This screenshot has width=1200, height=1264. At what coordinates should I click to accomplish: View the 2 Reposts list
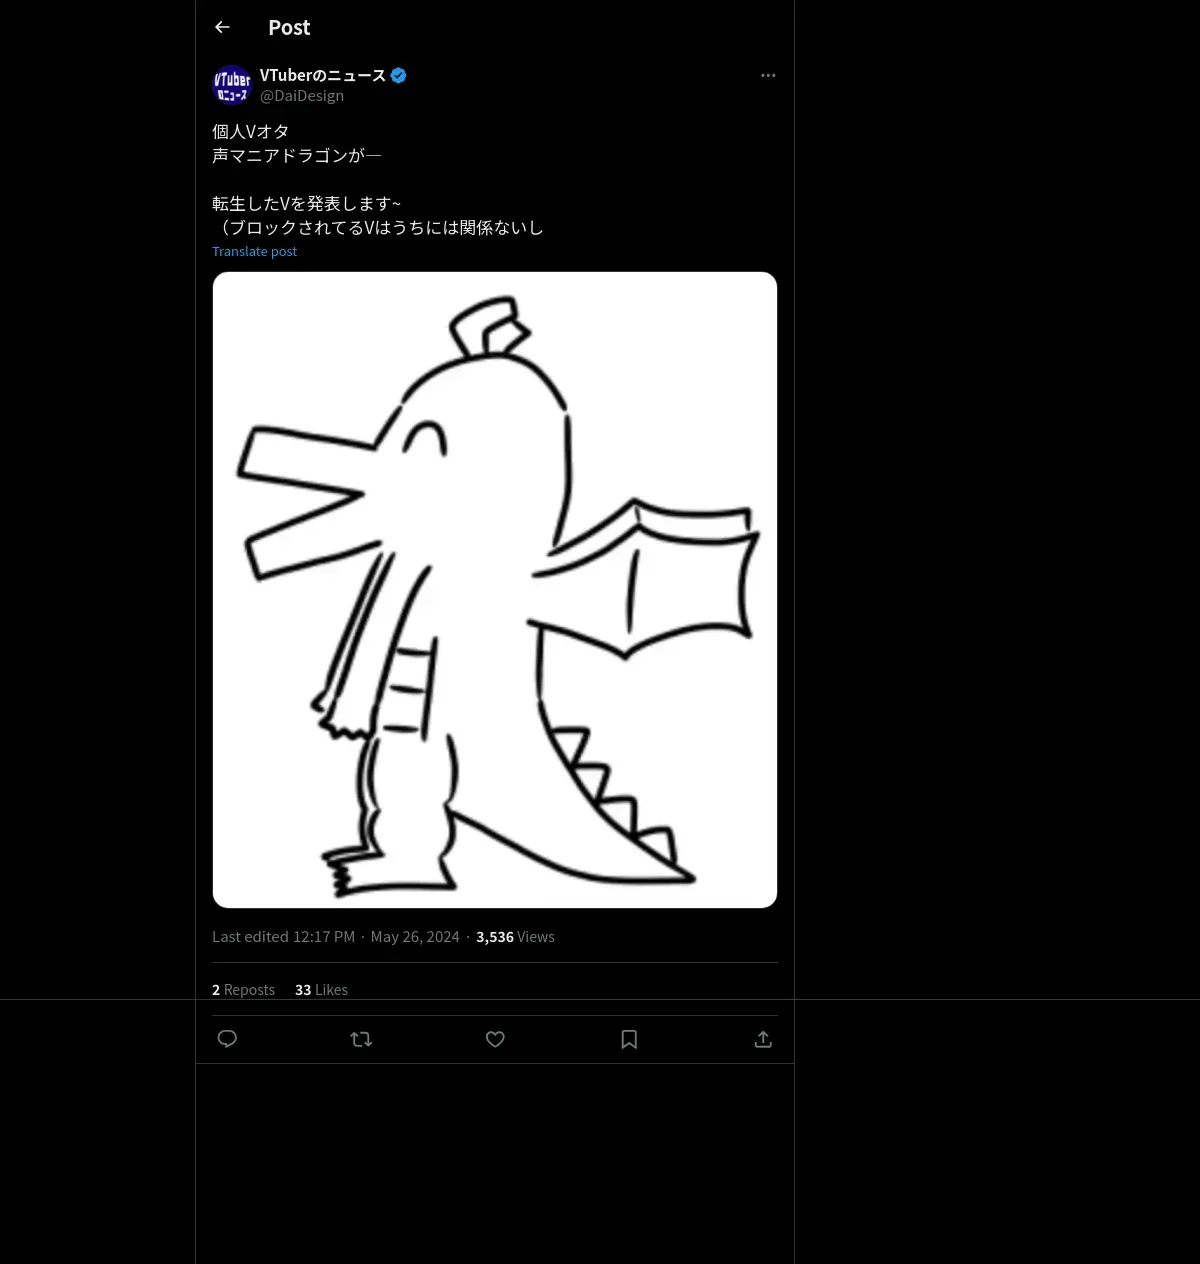[243, 989]
